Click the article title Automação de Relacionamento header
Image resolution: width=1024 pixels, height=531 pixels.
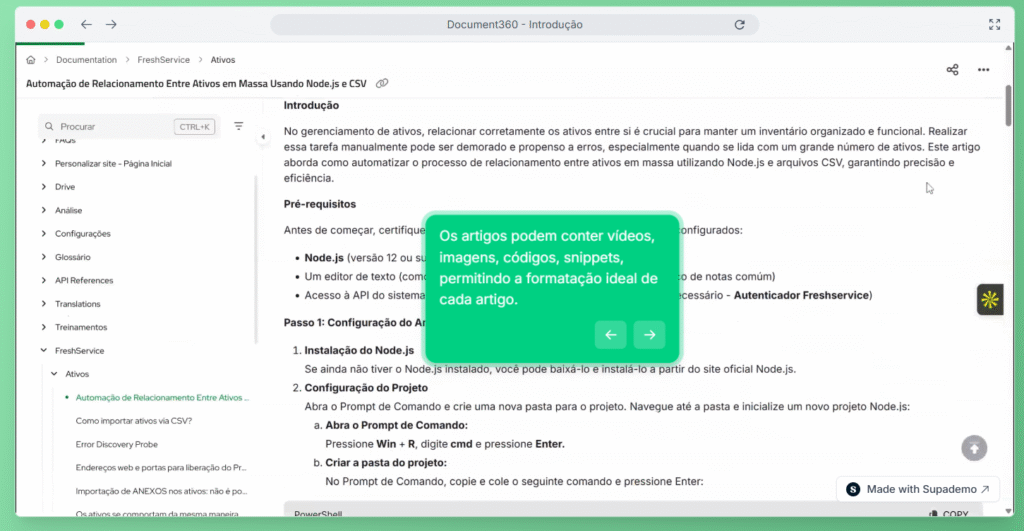[x=196, y=84]
